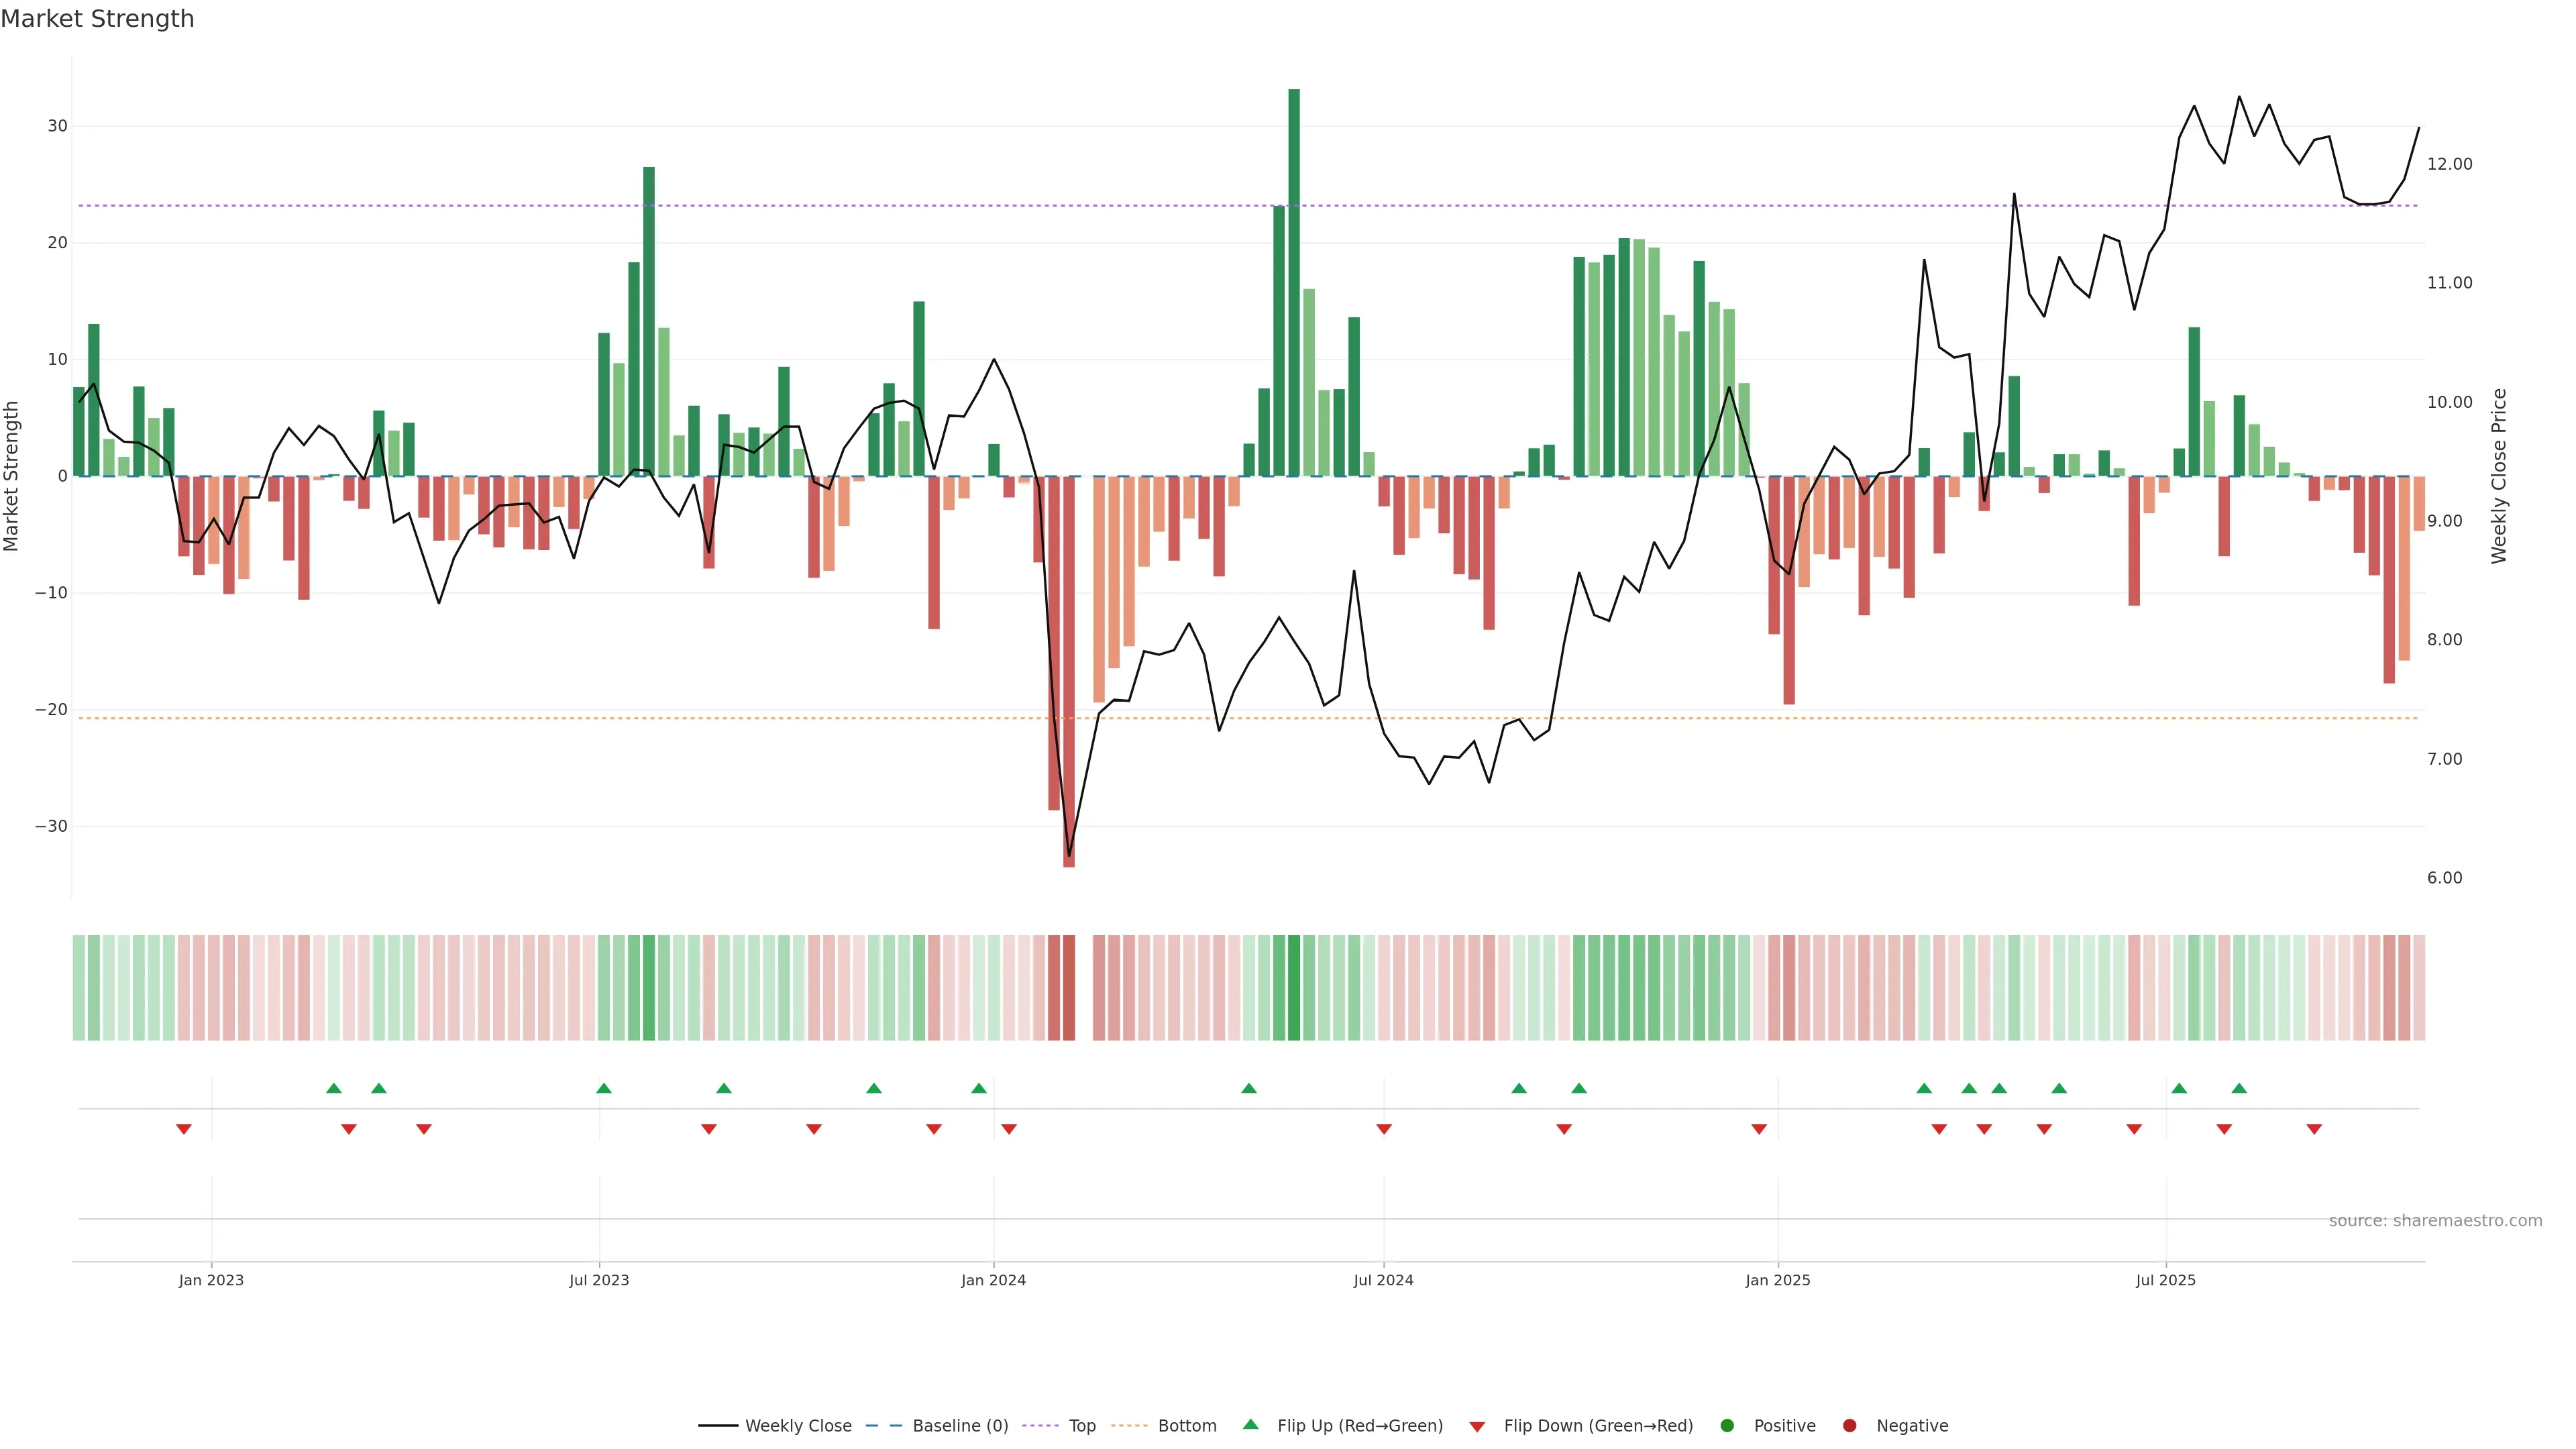Click the Jan 2024 x-axis label

(x=993, y=1280)
